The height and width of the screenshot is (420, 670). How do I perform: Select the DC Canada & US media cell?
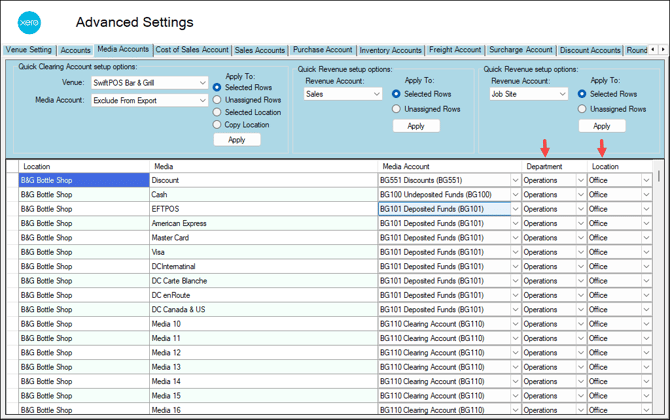263,309
